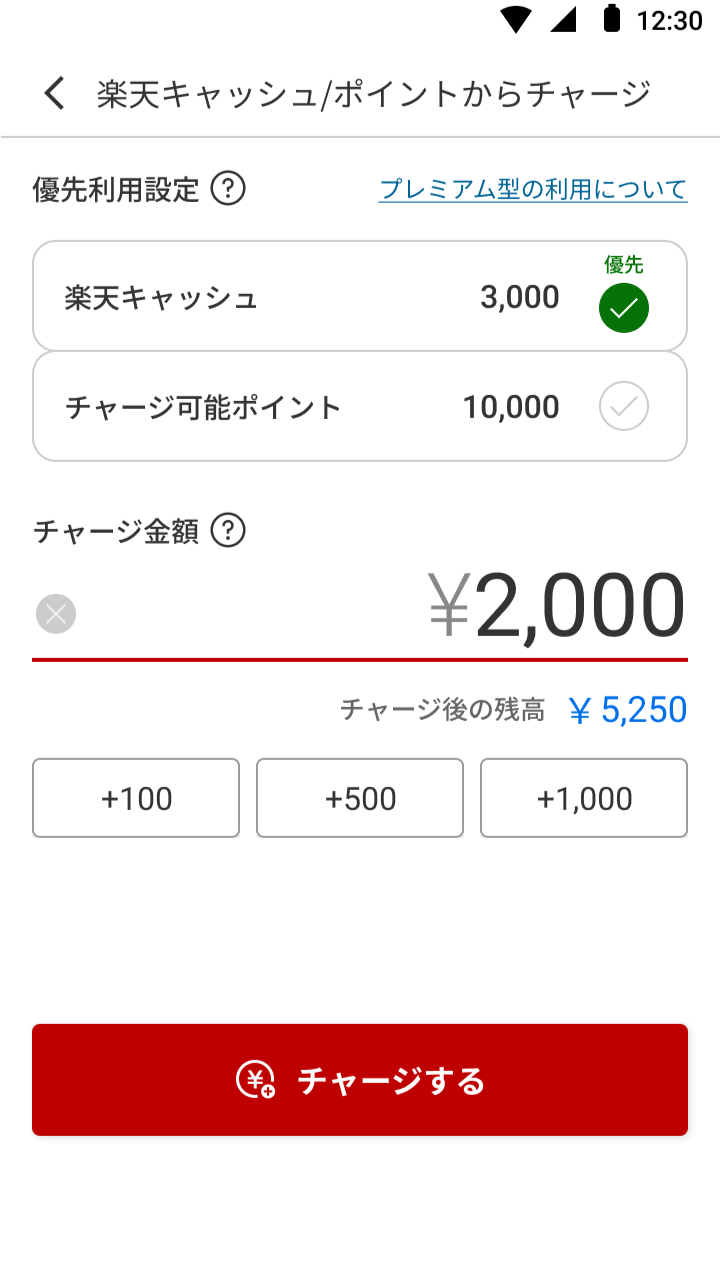Select the green 楽天キャッシュ priority checkmark

623,307
